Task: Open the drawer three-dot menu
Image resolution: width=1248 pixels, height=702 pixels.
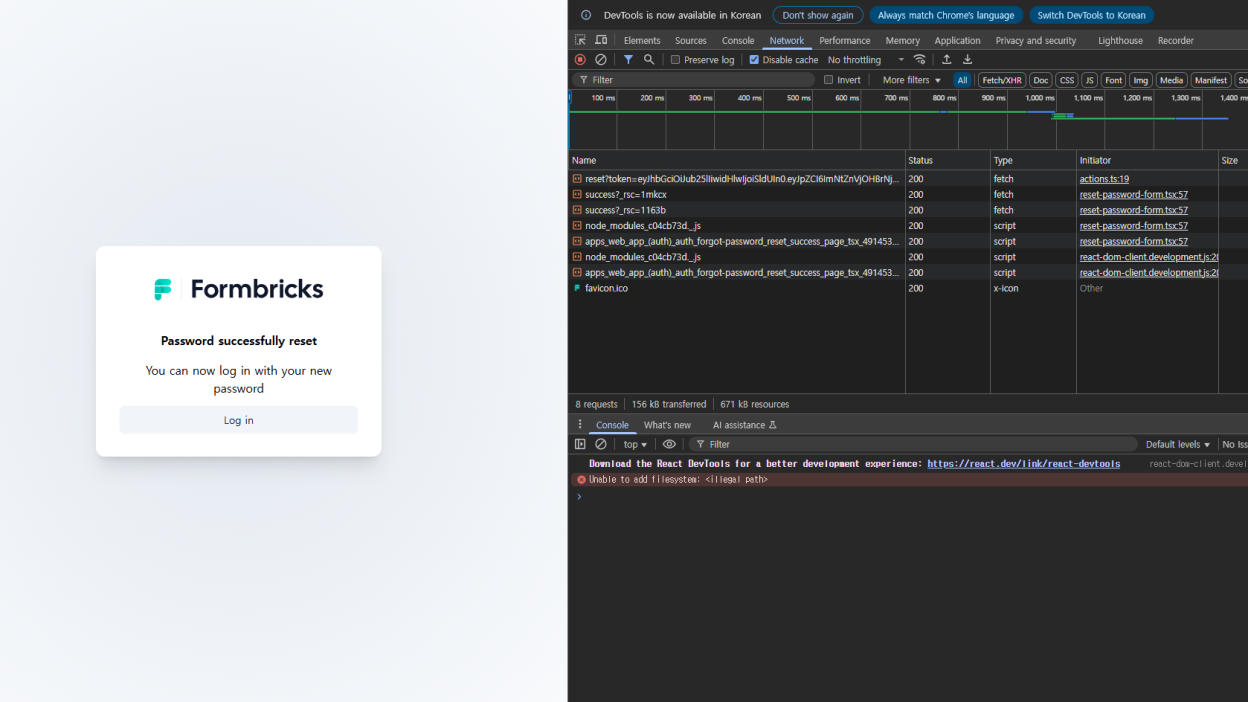Action: coord(579,425)
